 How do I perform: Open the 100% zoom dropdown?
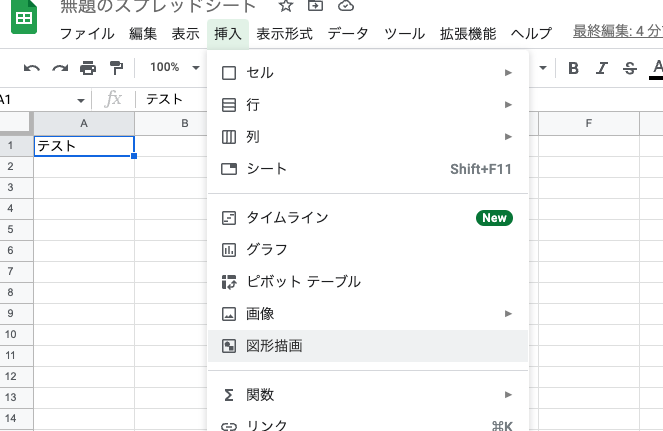(172, 68)
